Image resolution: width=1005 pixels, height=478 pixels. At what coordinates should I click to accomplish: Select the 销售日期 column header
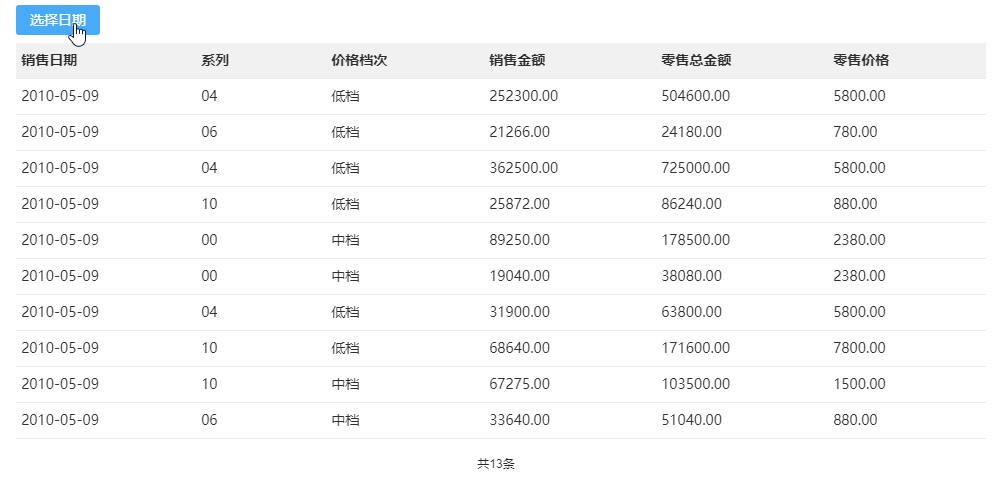tap(49, 60)
